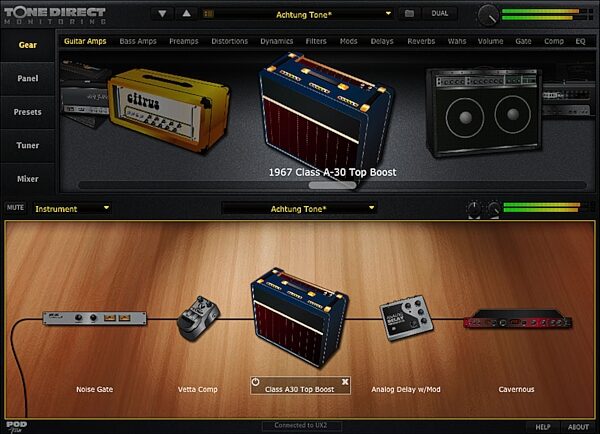Select the Class A30 amp in signal chain

click(299, 318)
